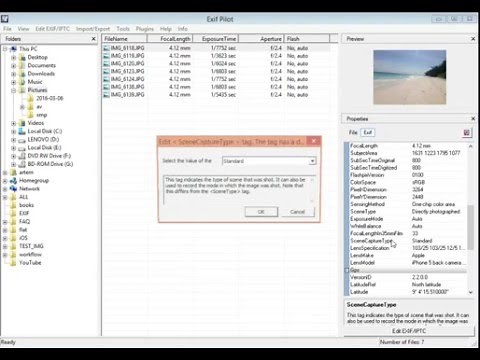Select the 2016-03-06 folder
The width and height of the screenshot is (480, 360).
49,98
